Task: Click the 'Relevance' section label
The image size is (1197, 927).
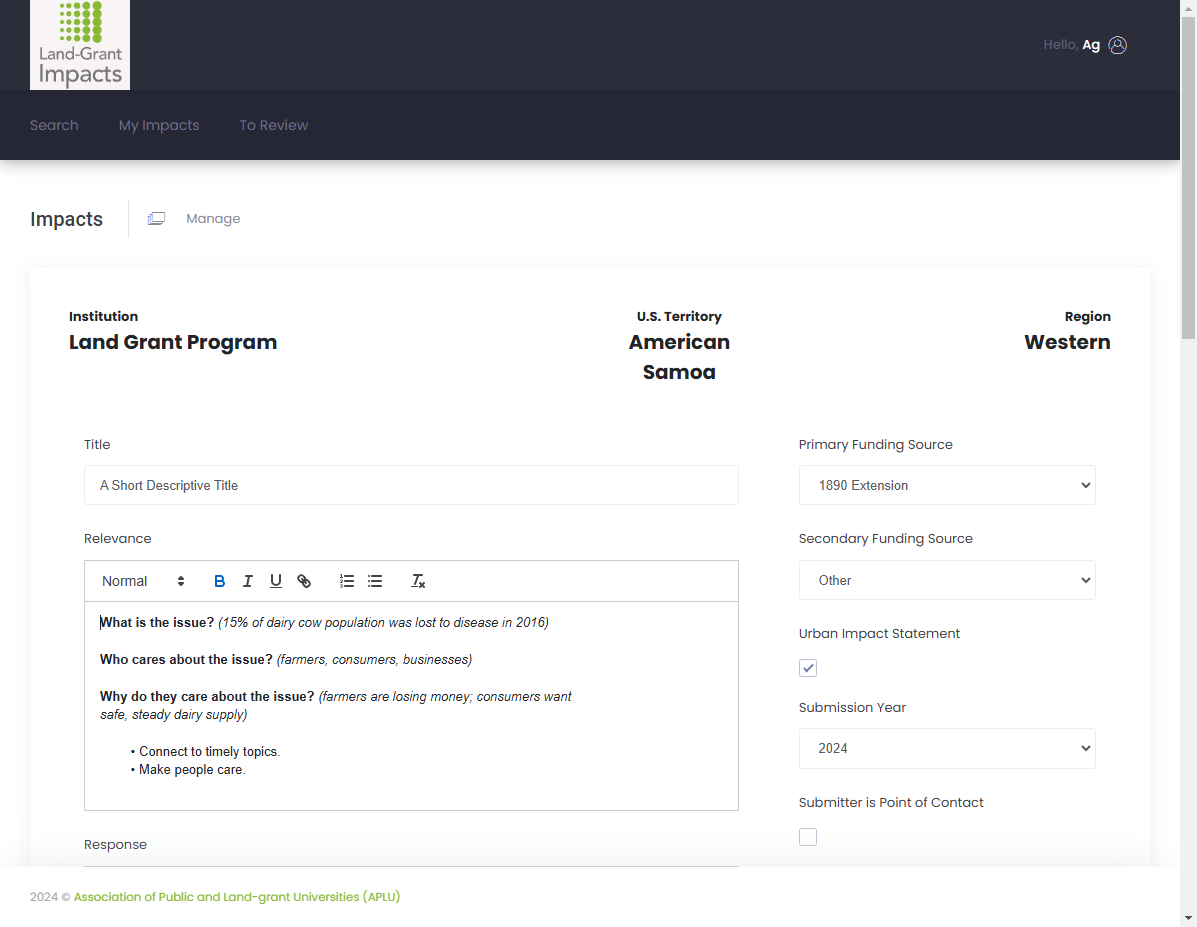Action: [118, 538]
